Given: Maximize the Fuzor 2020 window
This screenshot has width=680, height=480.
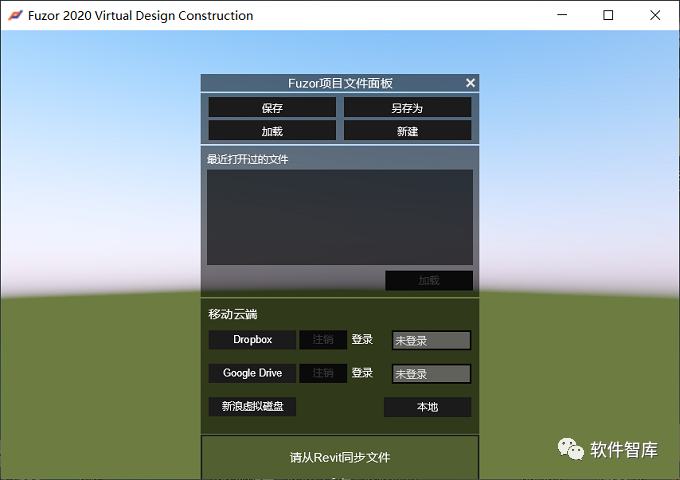Looking at the screenshot, I should tap(608, 15).
